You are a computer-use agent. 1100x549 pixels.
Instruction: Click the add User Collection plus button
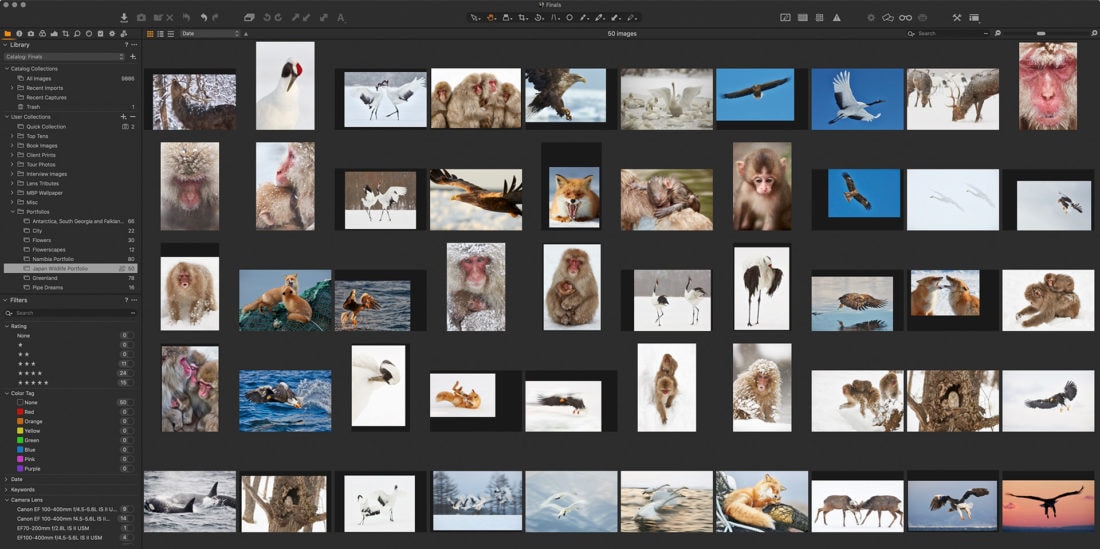click(123, 117)
